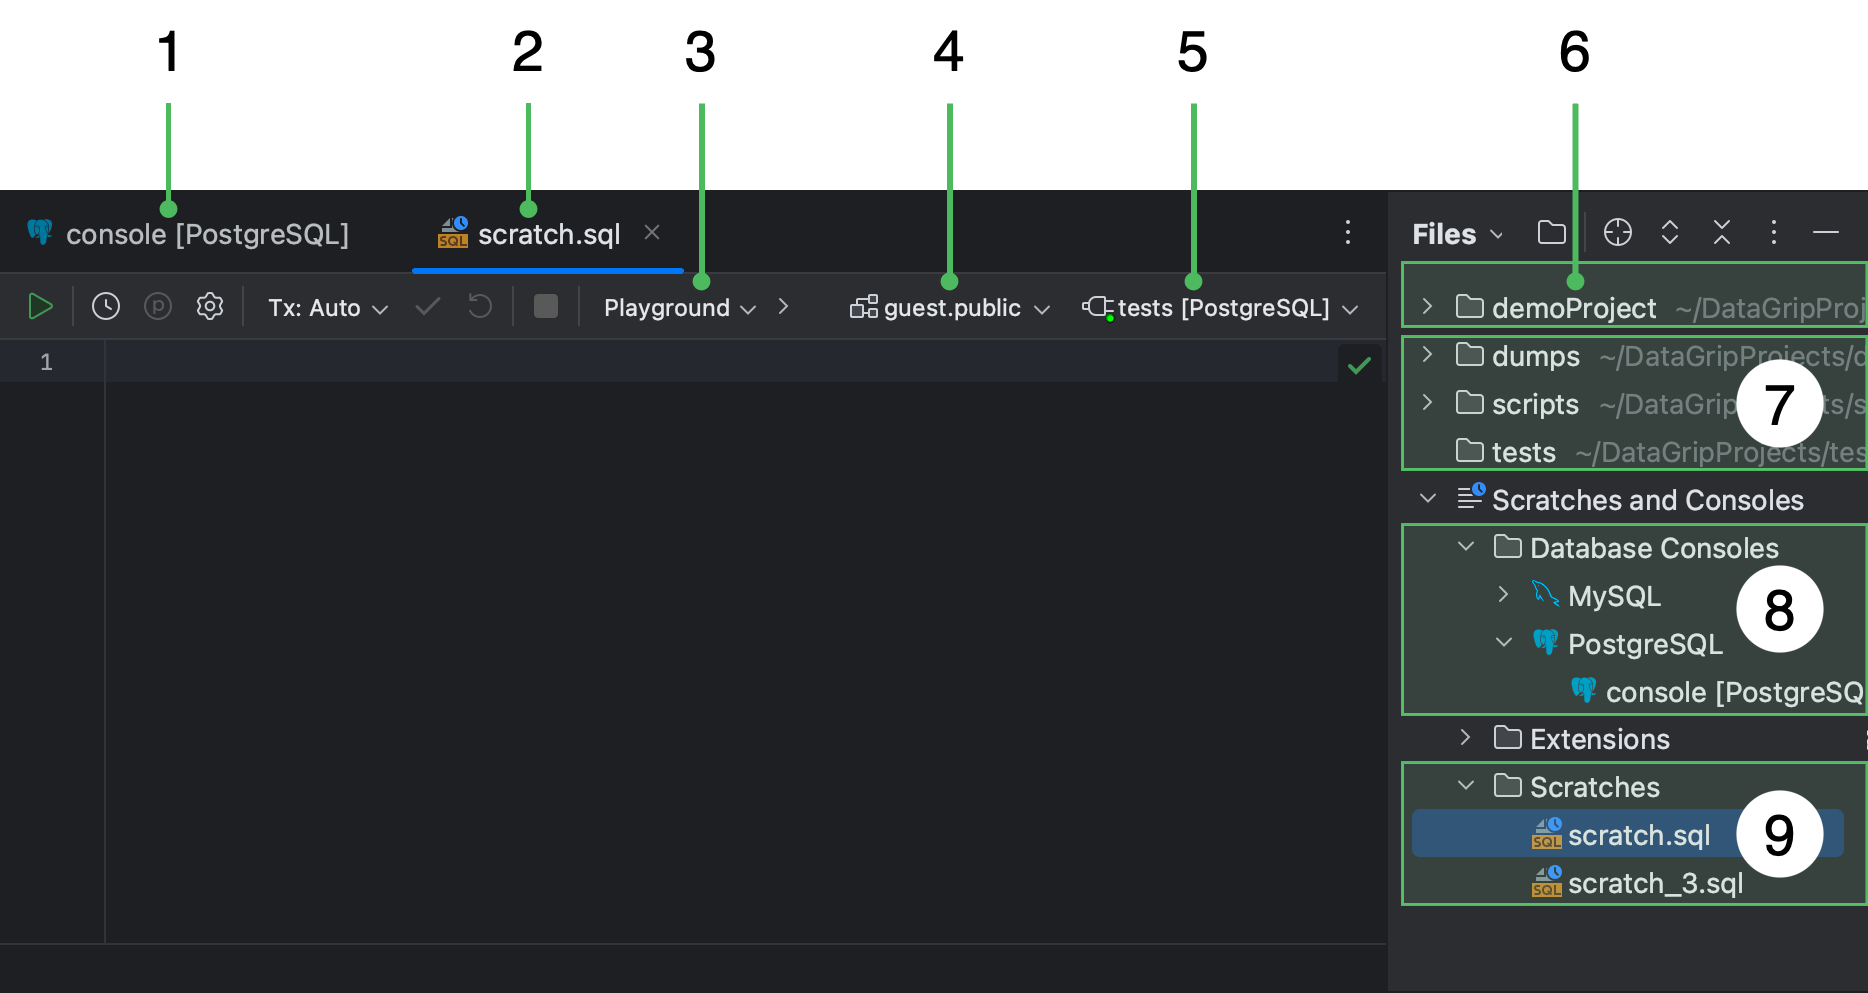Show query parameters using the P icon
The width and height of the screenshot is (1868, 993).
click(x=157, y=306)
